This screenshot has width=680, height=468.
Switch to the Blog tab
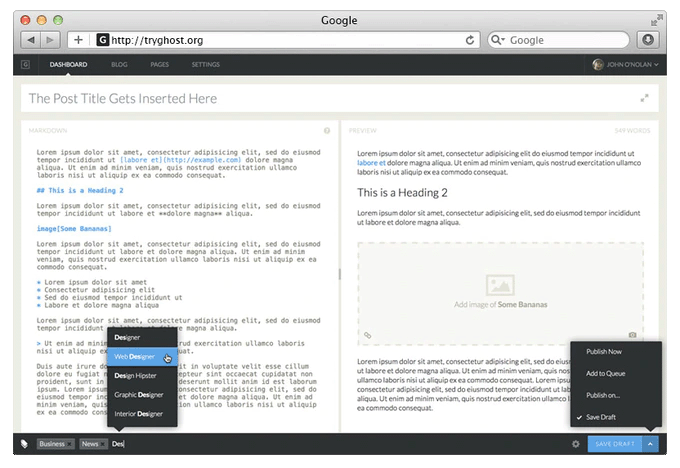[119, 65]
